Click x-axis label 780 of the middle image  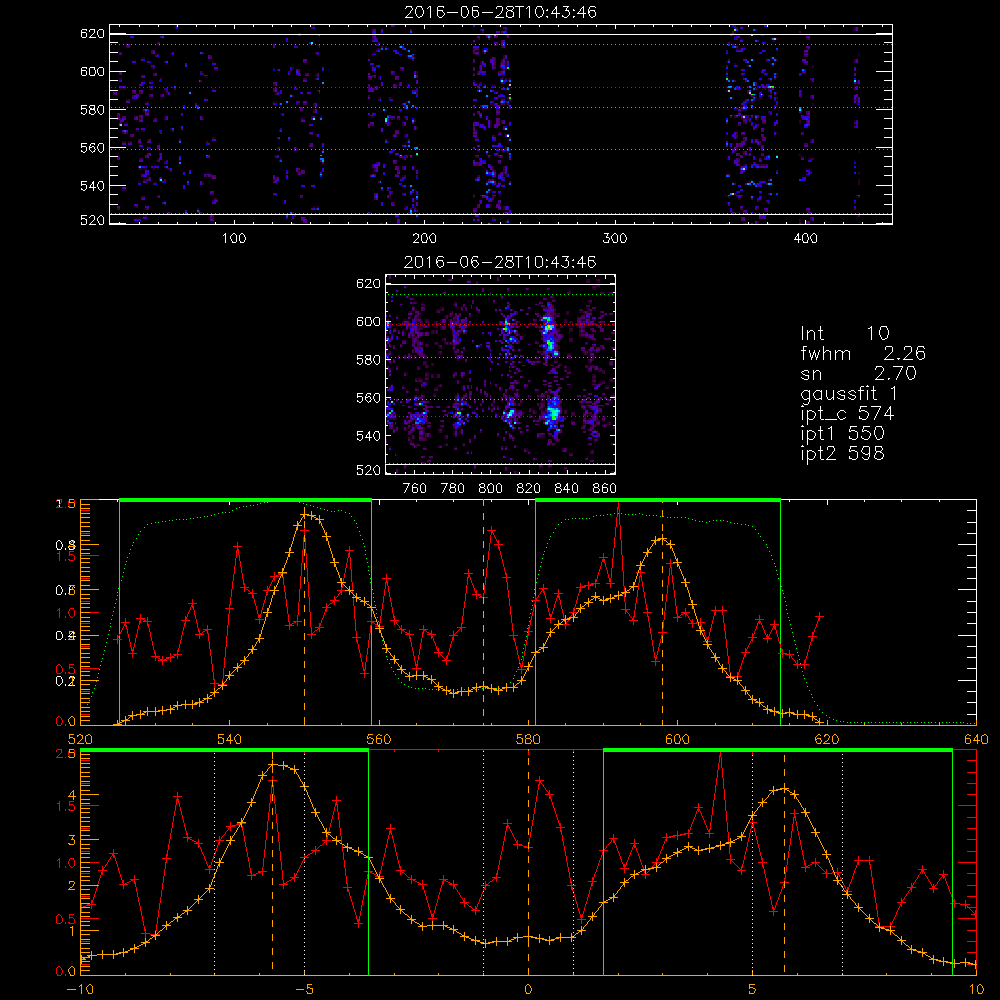[x=453, y=489]
